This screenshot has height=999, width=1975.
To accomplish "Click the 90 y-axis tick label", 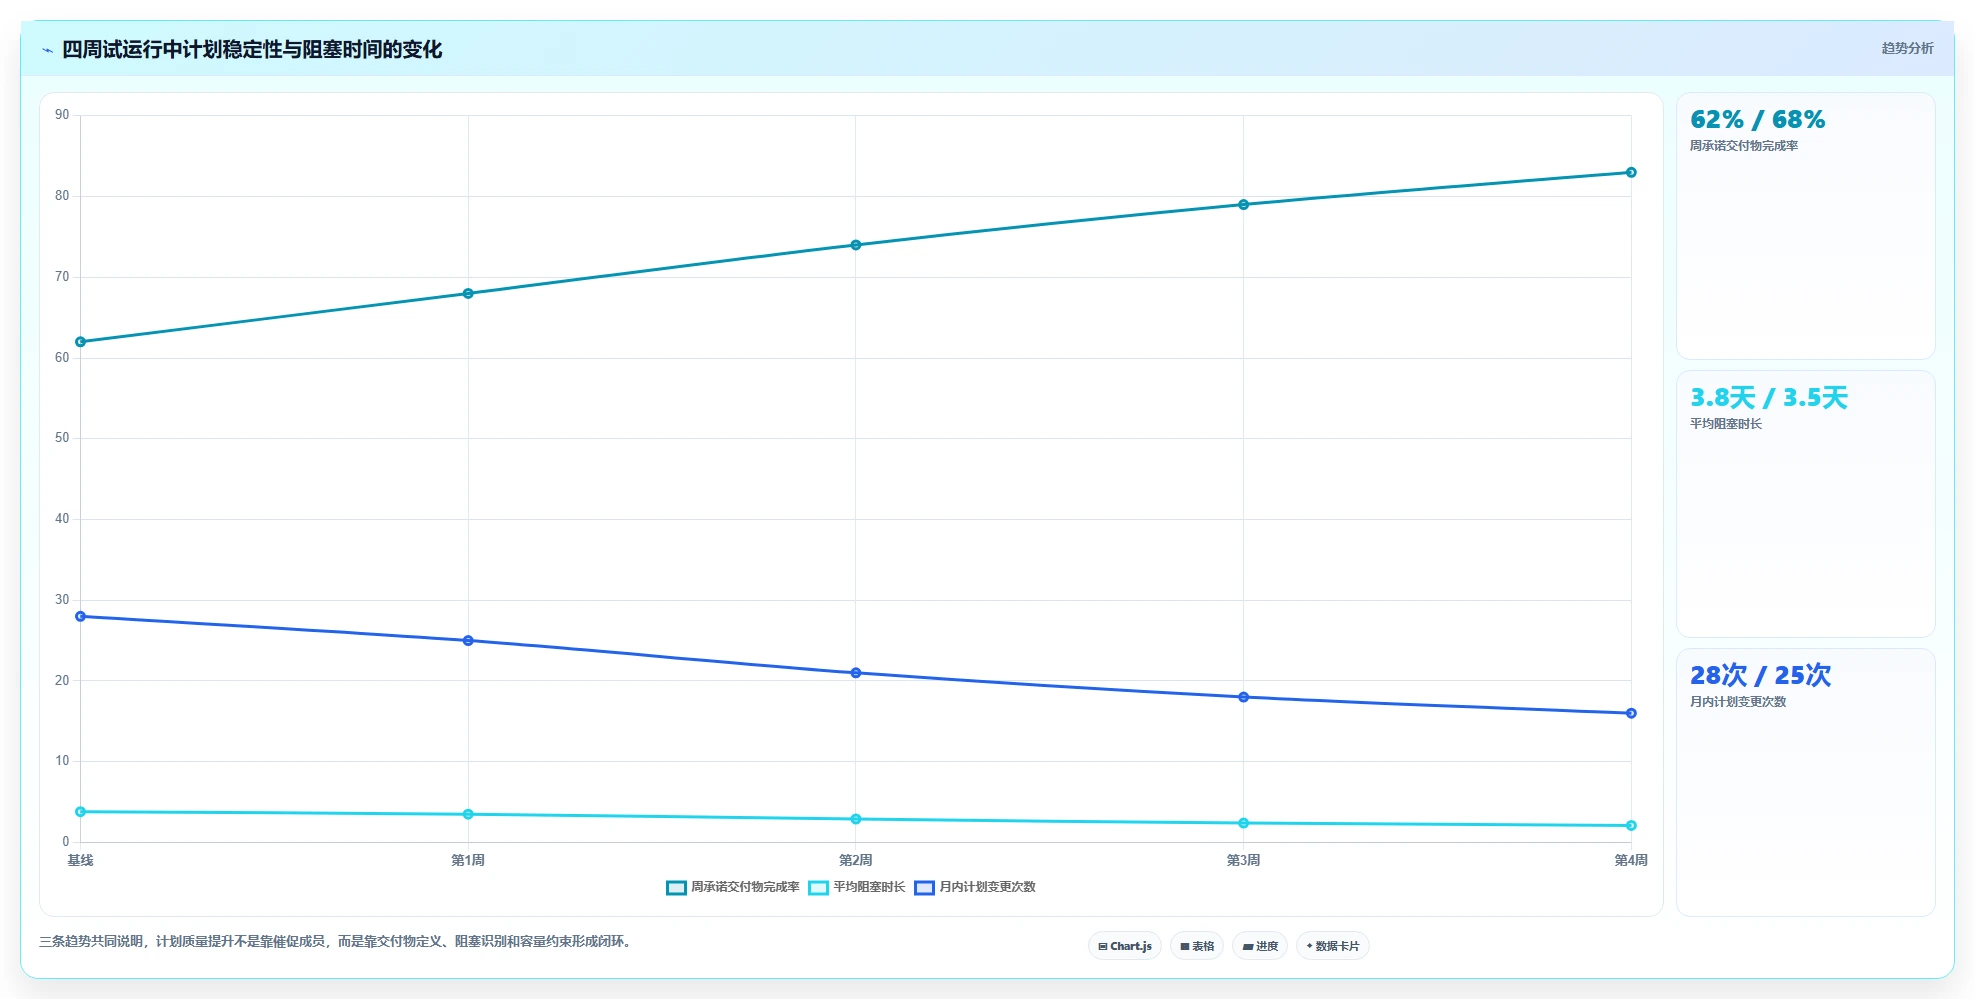I will [62, 115].
